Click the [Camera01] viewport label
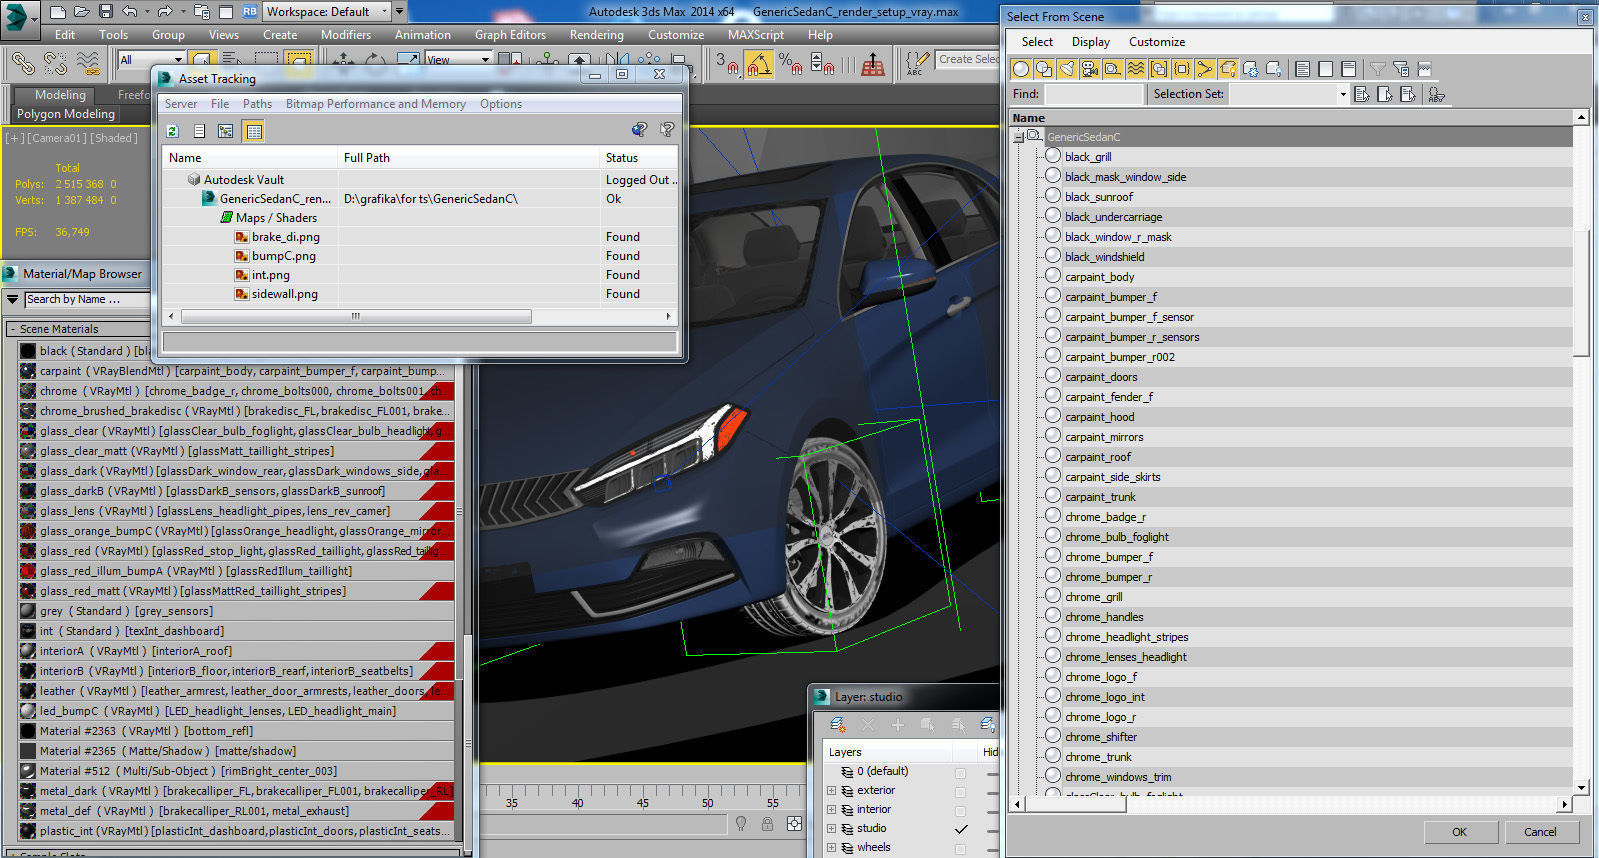1599x858 pixels. coord(58,138)
